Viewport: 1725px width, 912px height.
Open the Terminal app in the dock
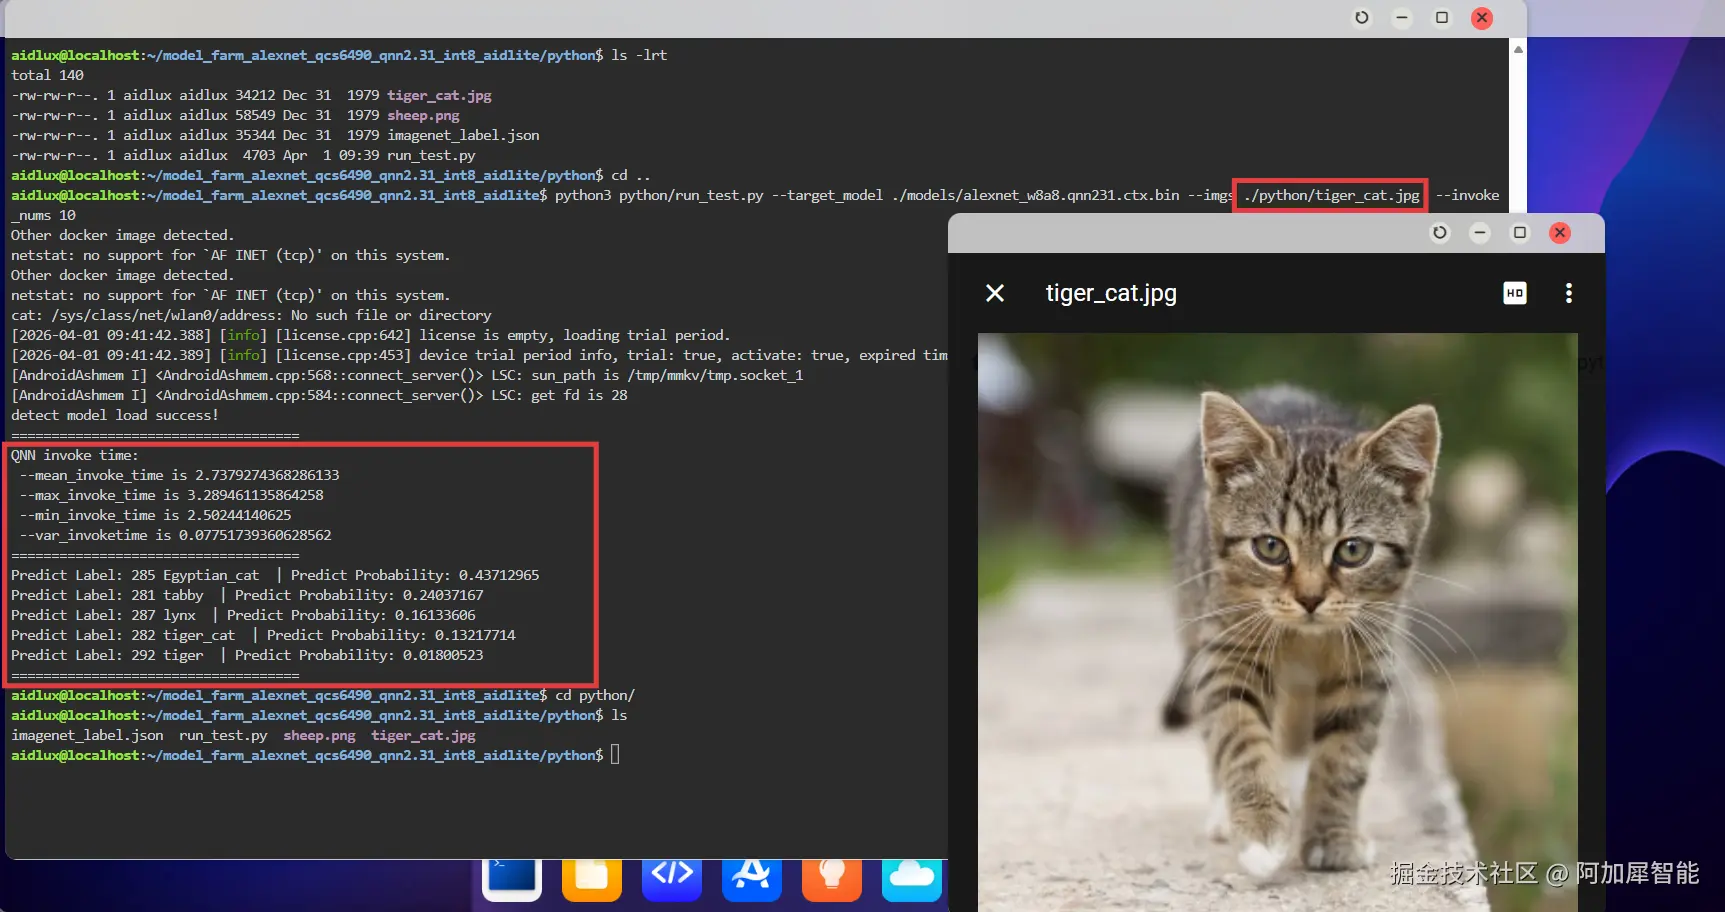[512, 878]
